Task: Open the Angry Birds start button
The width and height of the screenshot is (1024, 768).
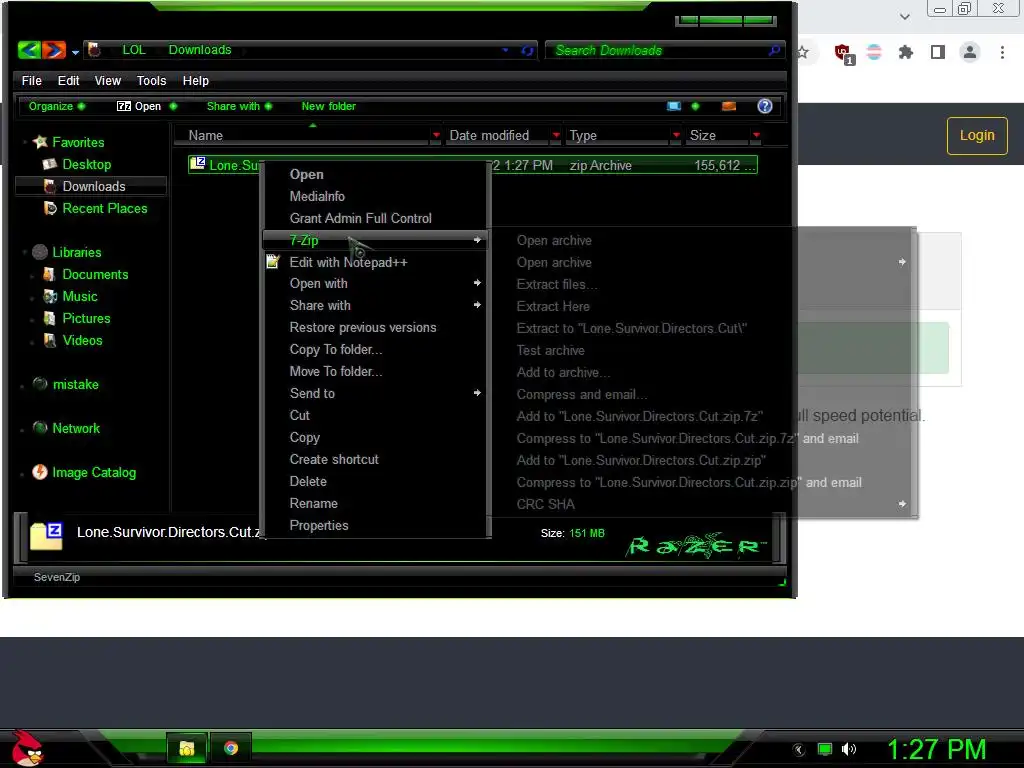Action: click(x=27, y=748)
